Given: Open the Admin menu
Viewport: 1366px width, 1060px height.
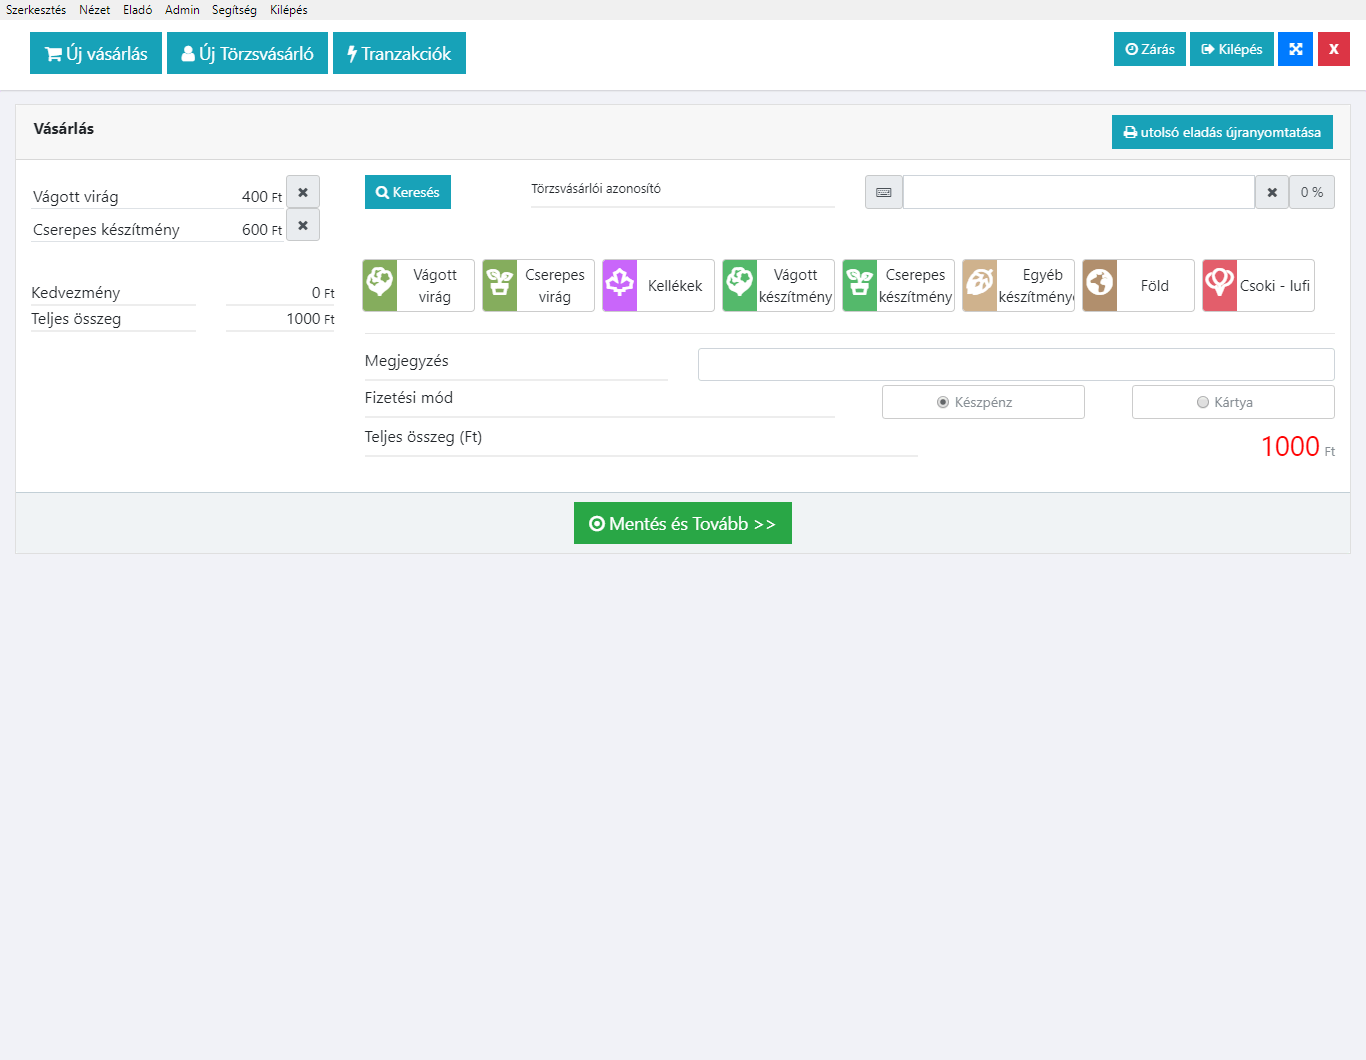Looking at the screenshot, I should tap(182, 10).
